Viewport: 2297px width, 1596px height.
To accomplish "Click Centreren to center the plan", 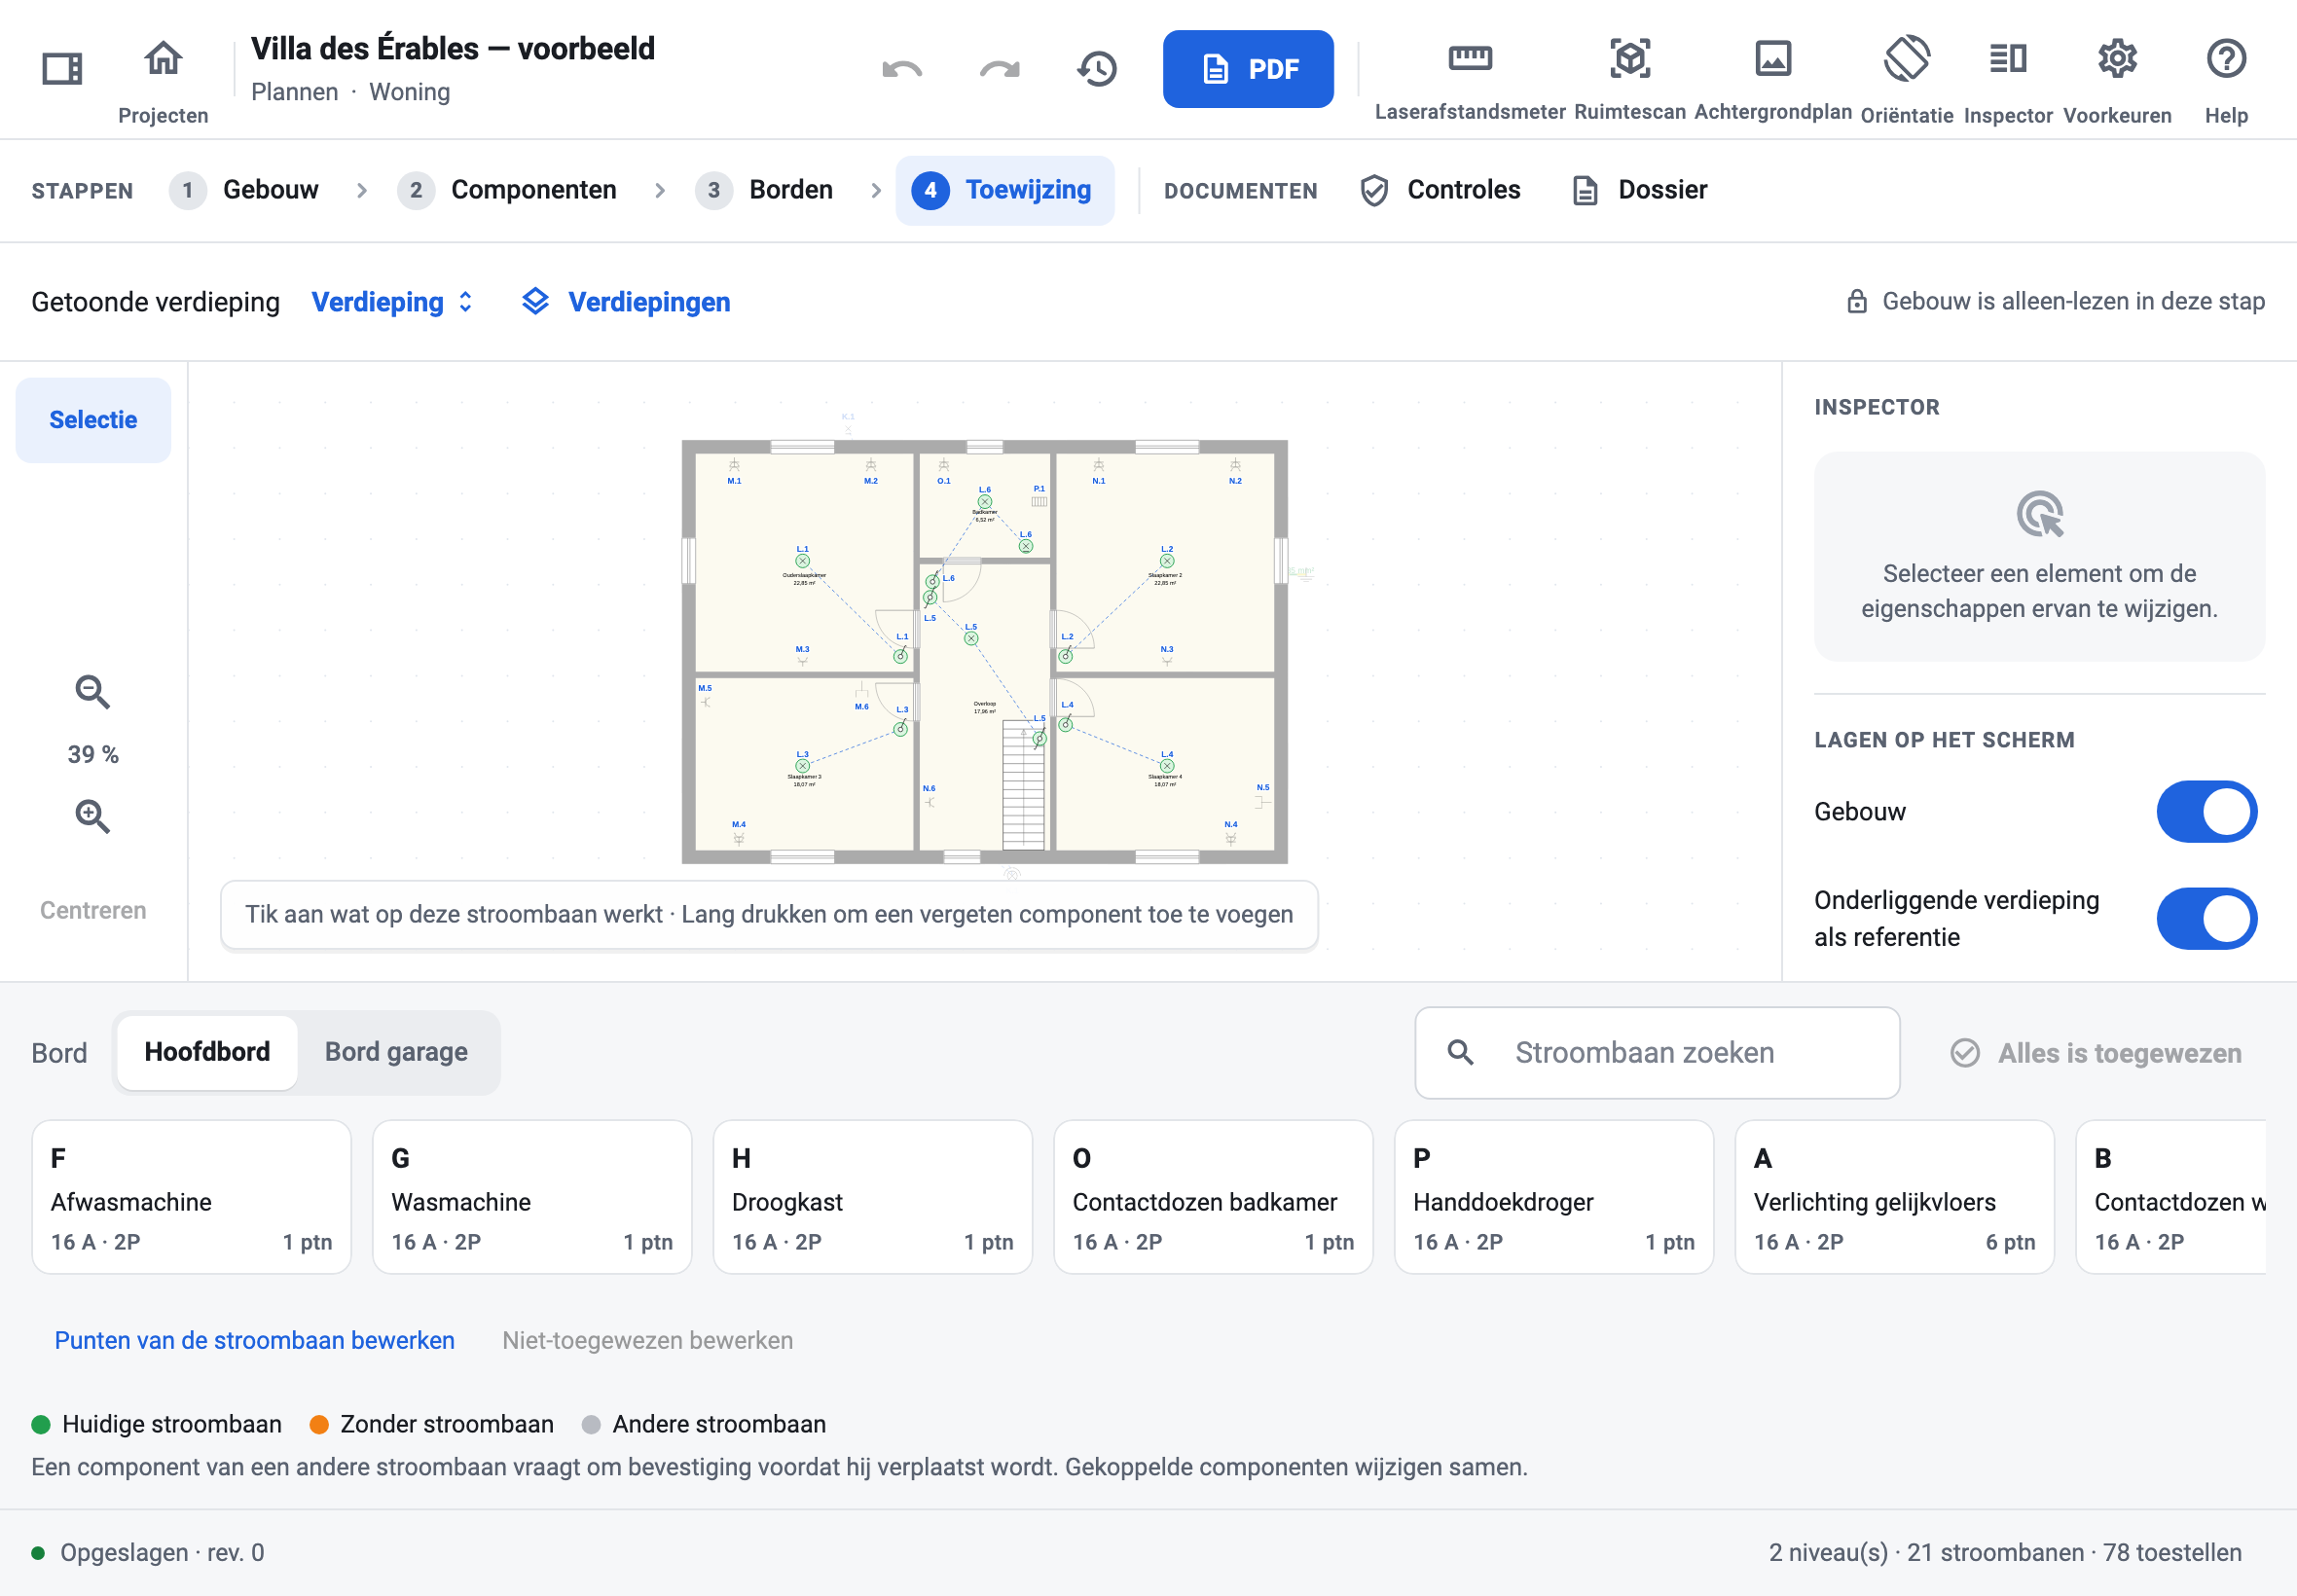I will click(x=93, y=910).
